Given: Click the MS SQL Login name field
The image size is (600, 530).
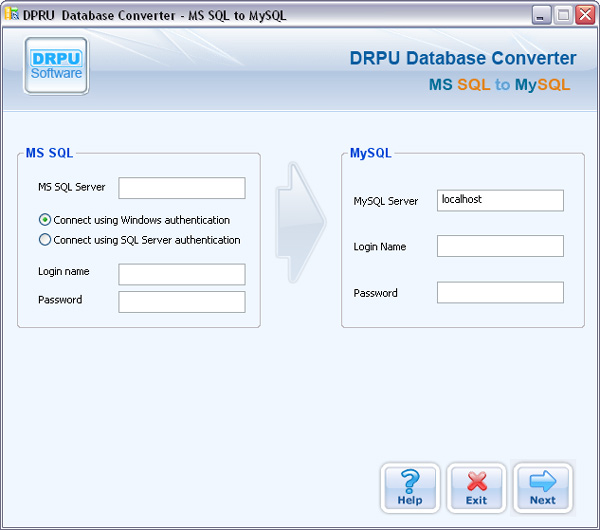Looking at the screenshot, I should pos(182,274).
